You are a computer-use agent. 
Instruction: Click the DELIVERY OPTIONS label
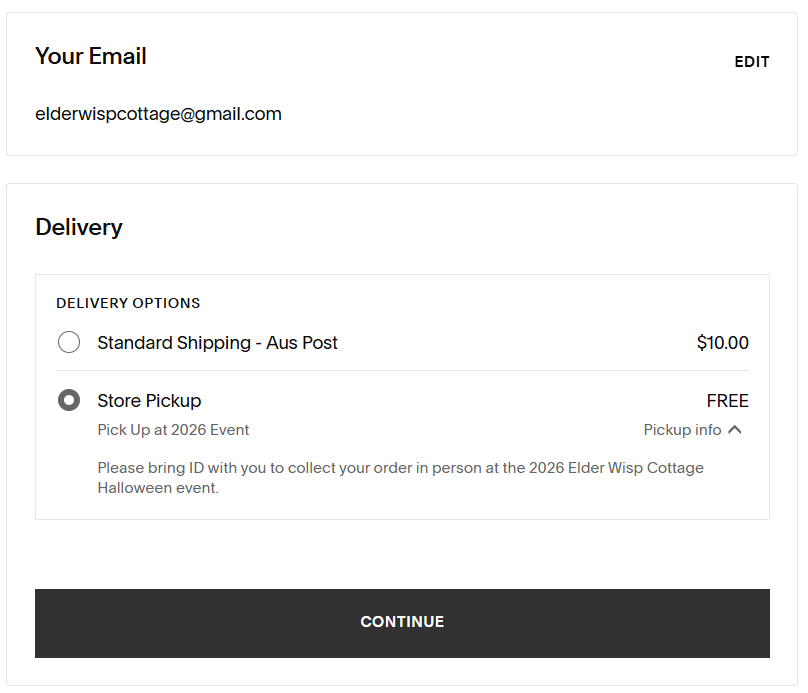pos(128,303)
